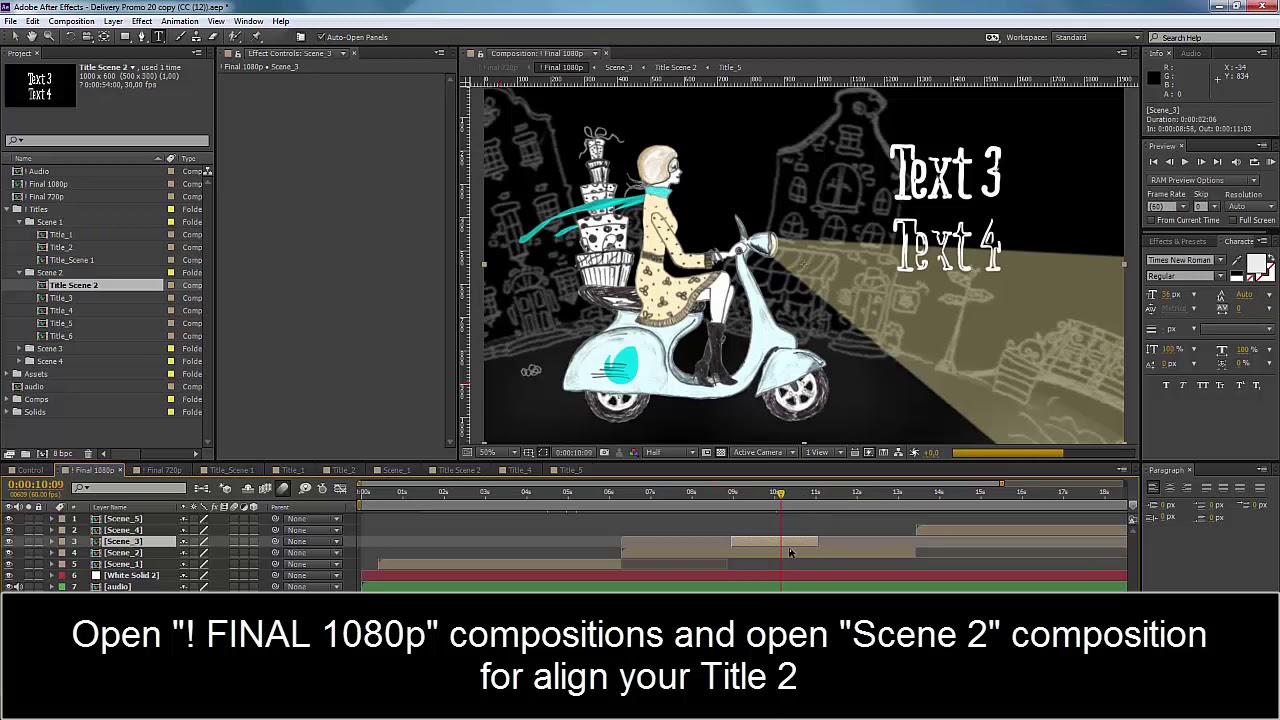Expand Scene_3 layer properties in timeline
The height and width of the screenshot is (720, 1280).
[51, 541]
